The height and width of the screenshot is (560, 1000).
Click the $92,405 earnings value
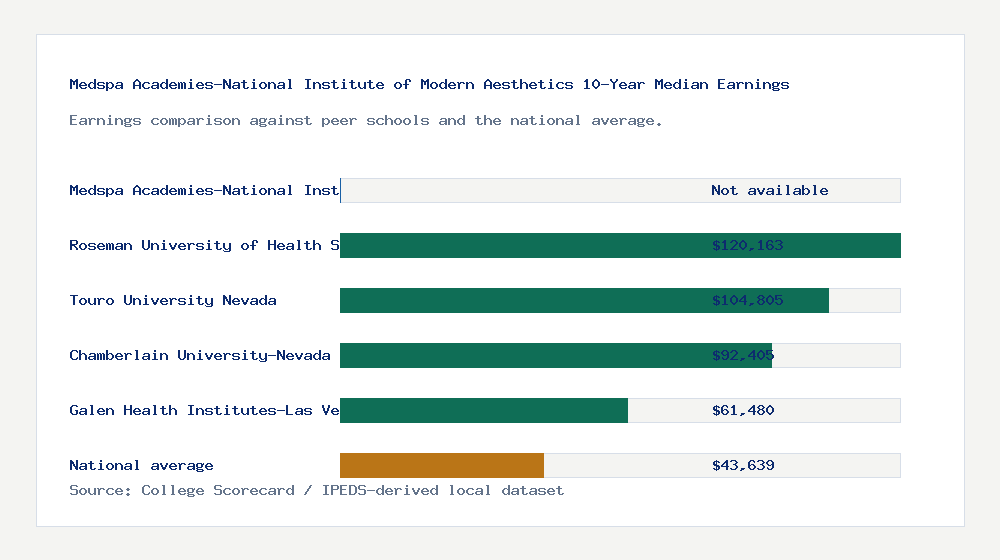743,355
